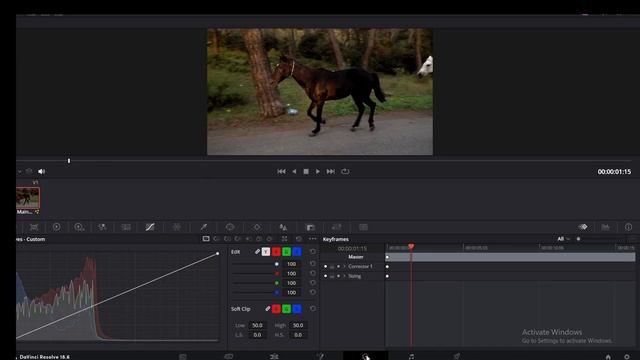This screenshot has height=360, width=640.
Task: Toggle Corrector 1 keyframe enable dot
Action: point(325,267)
